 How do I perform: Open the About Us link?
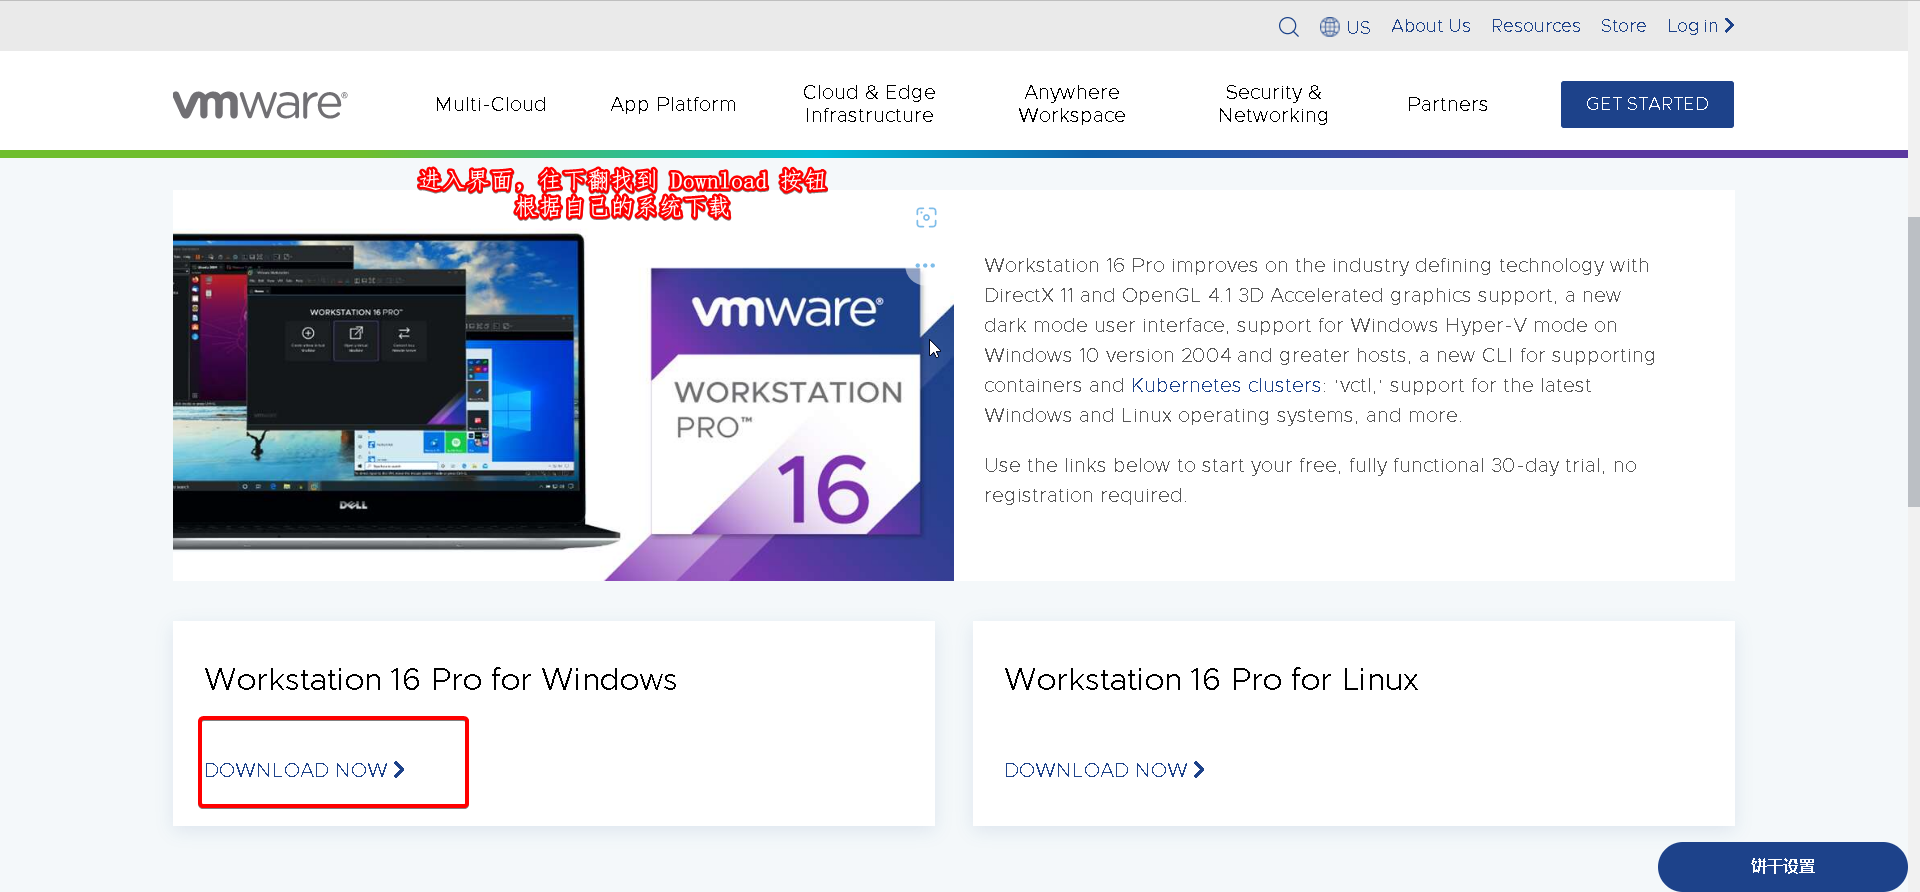pyautogui.click(x=1430, y=26)
